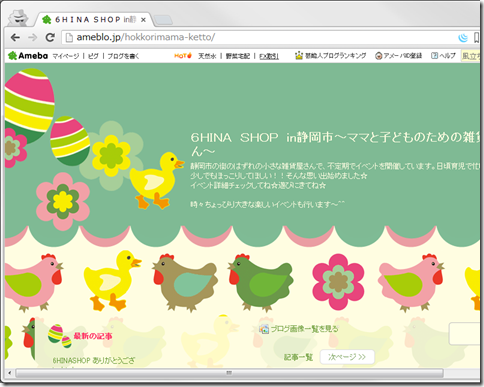
Task: Click the help question mark icon
Action: (x=434, y=56)
